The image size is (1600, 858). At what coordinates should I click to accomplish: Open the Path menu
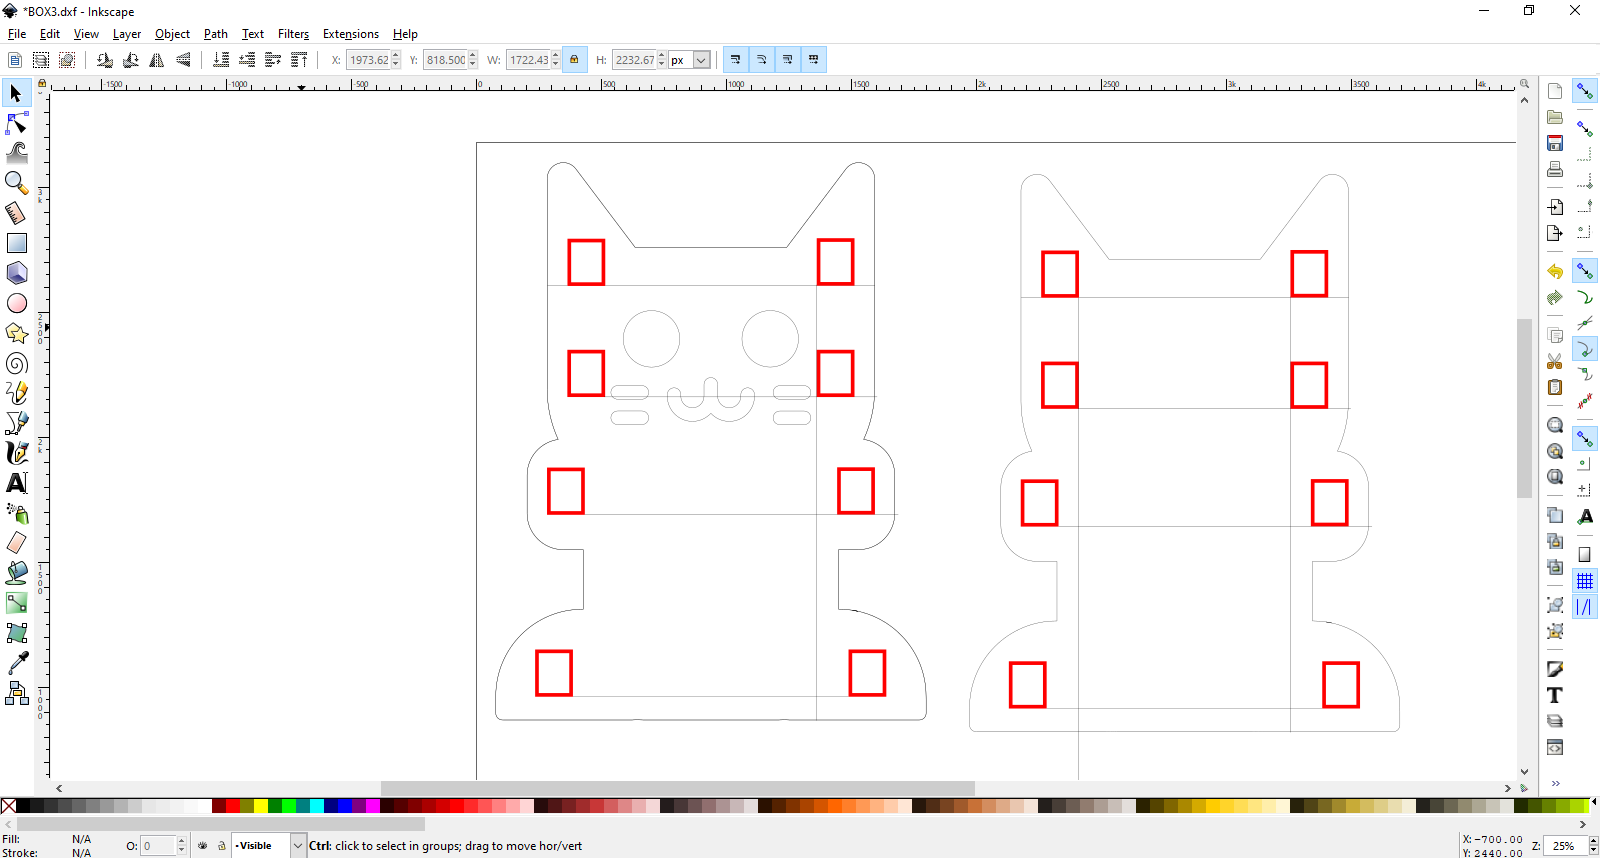point(216,34)
